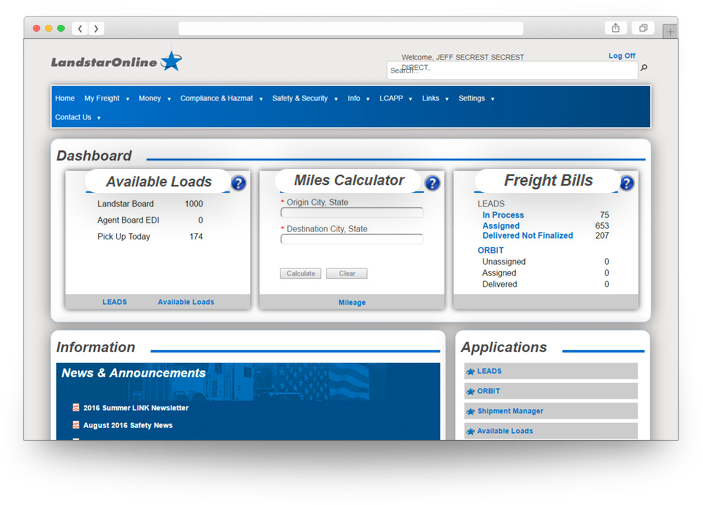Launch ORBIT from Applications panel
Viewport: 703px width, 505px height.
[551, 391]
